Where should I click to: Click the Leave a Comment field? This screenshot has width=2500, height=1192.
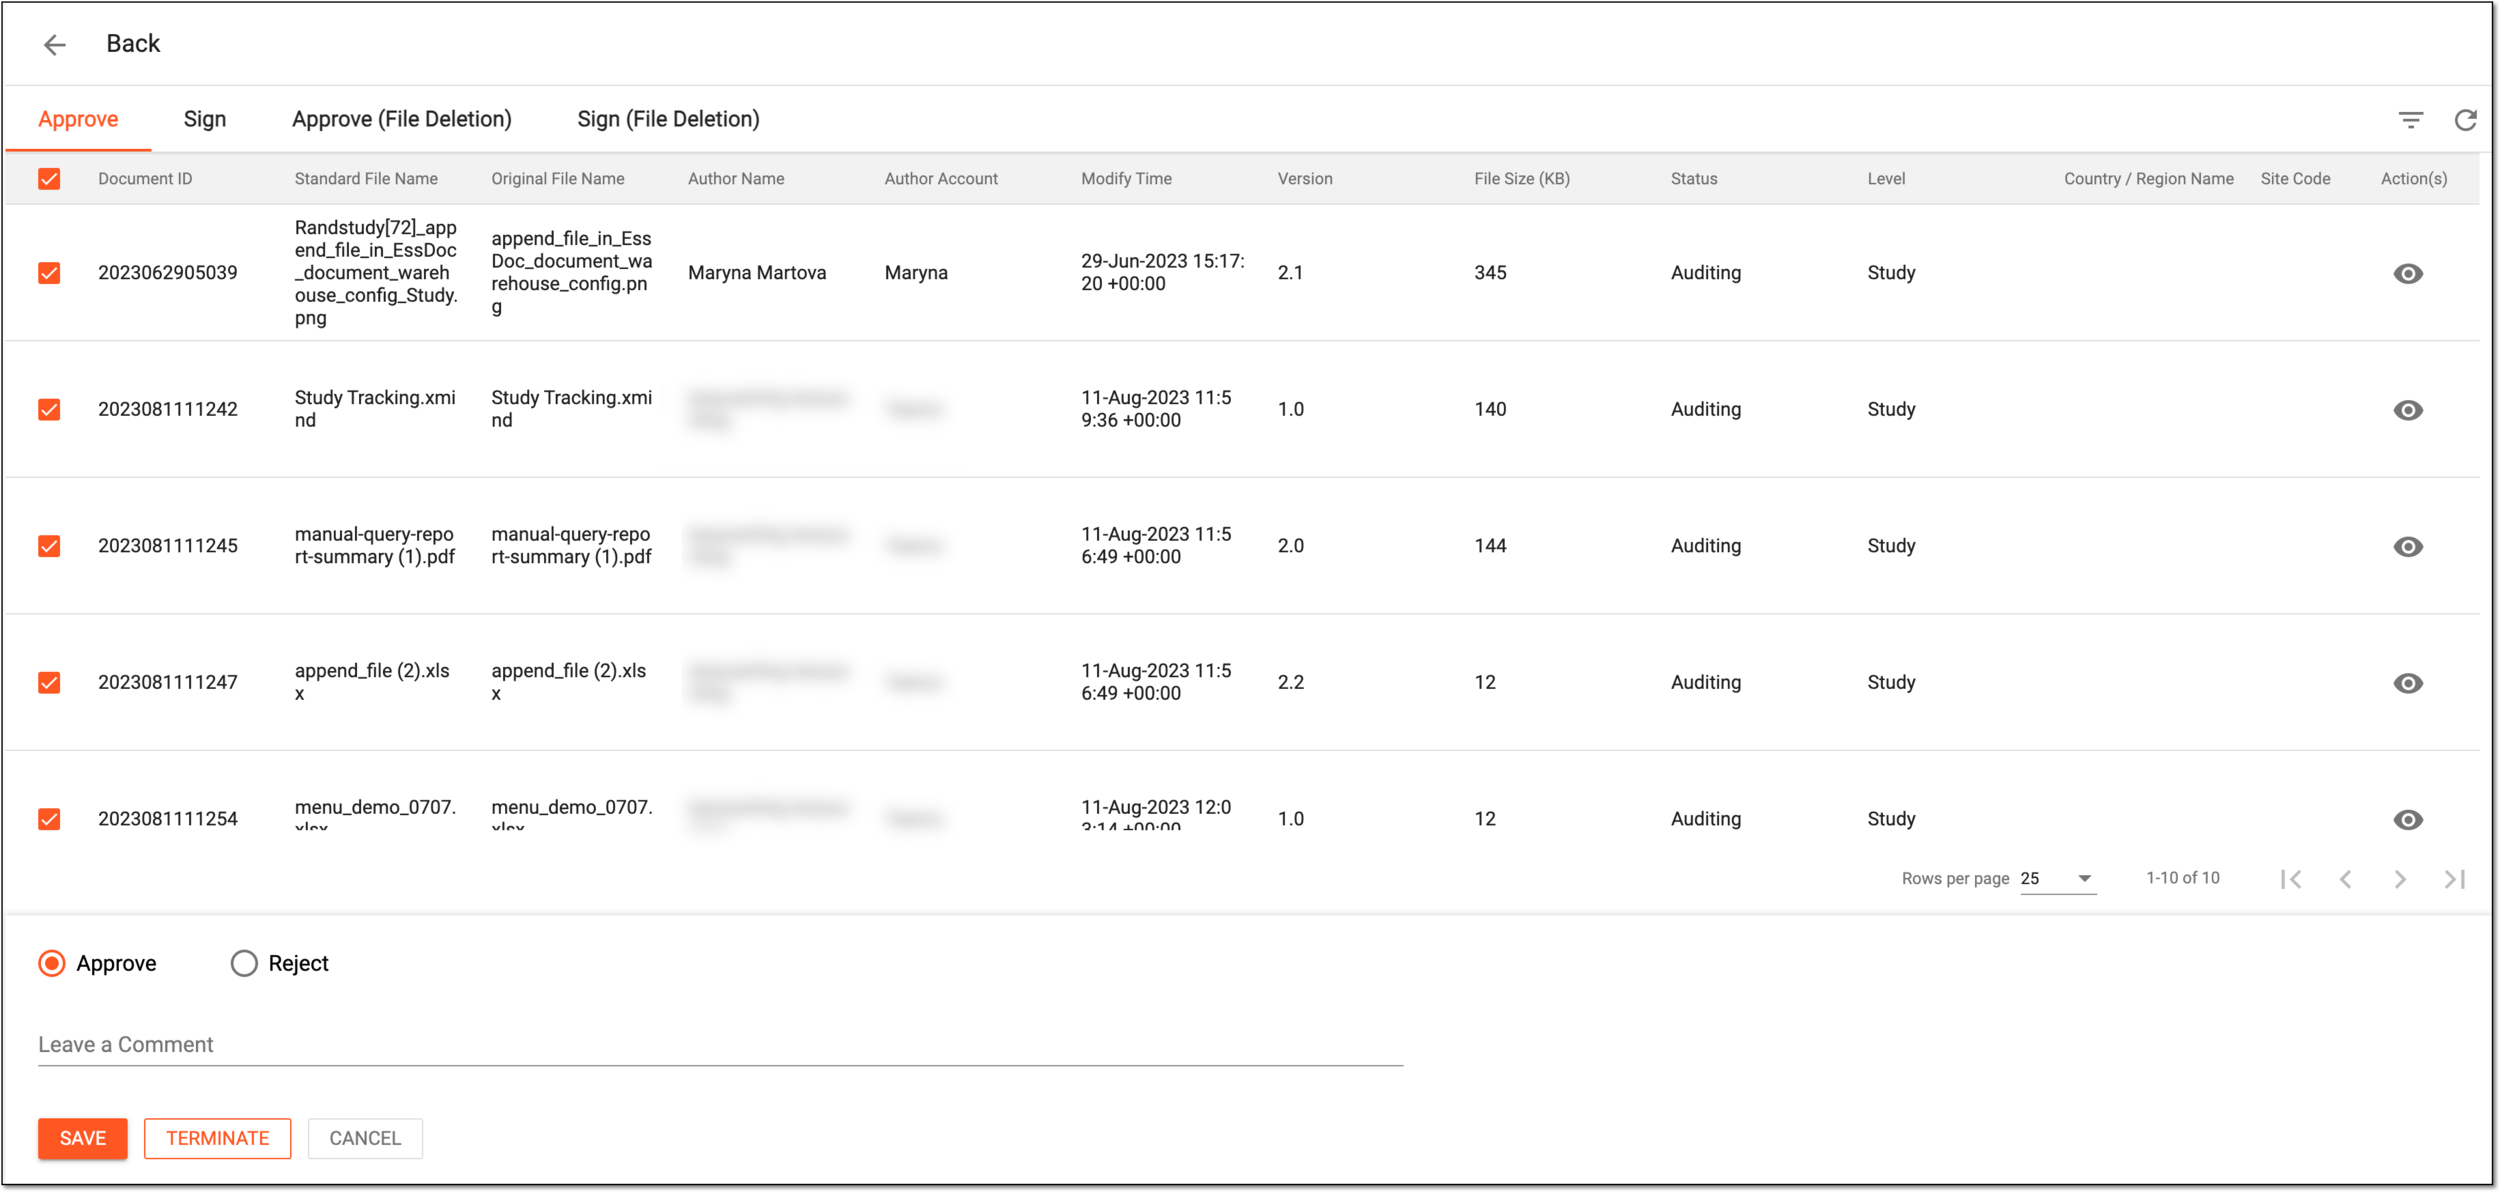coord(720,1045)
